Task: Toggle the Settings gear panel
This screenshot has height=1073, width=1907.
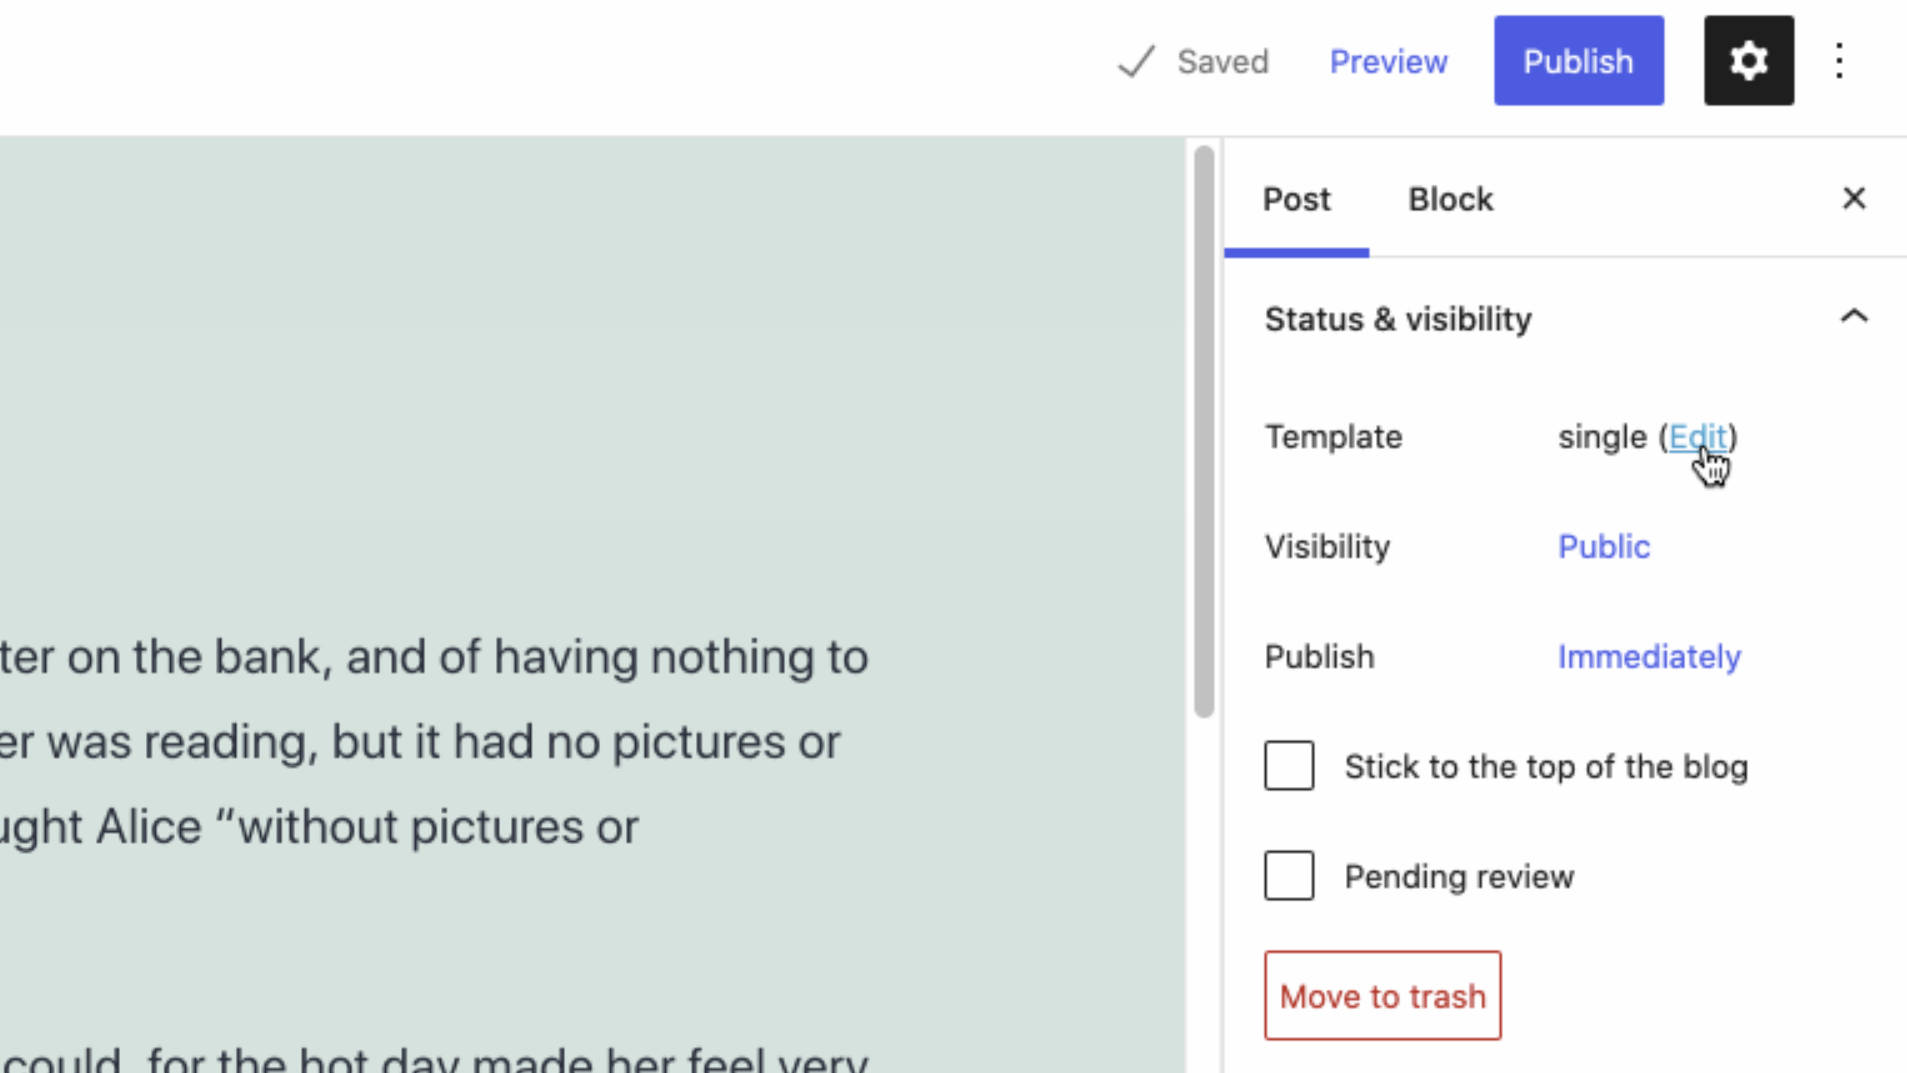Action: click(1748, 60)
